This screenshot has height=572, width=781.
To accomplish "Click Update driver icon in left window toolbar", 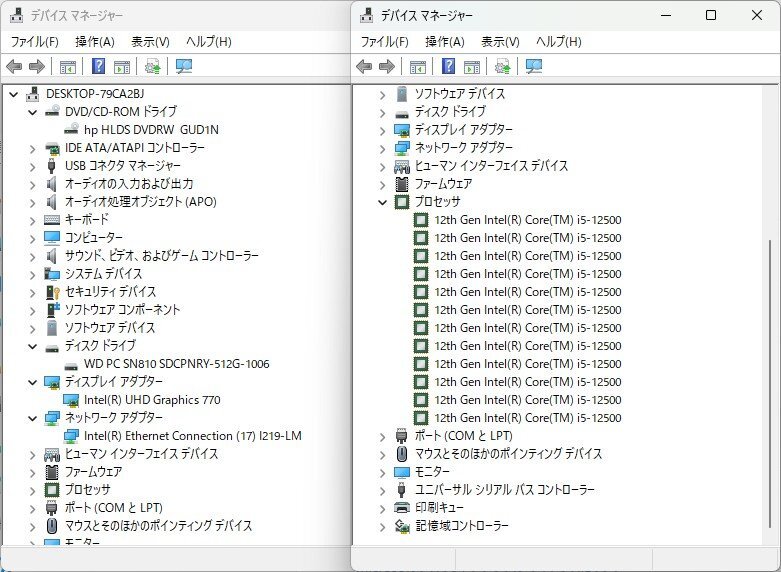I will tap(152, 66).
